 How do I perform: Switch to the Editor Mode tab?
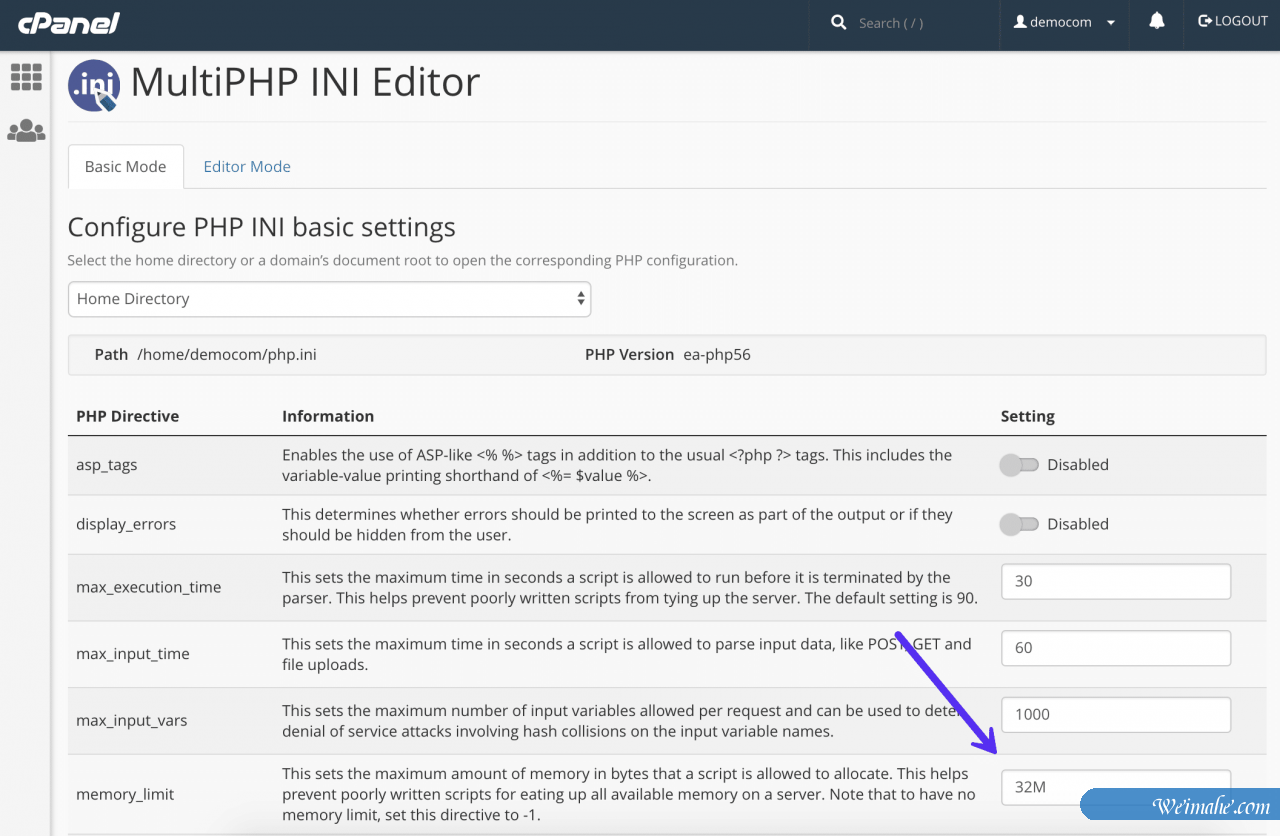247,167
